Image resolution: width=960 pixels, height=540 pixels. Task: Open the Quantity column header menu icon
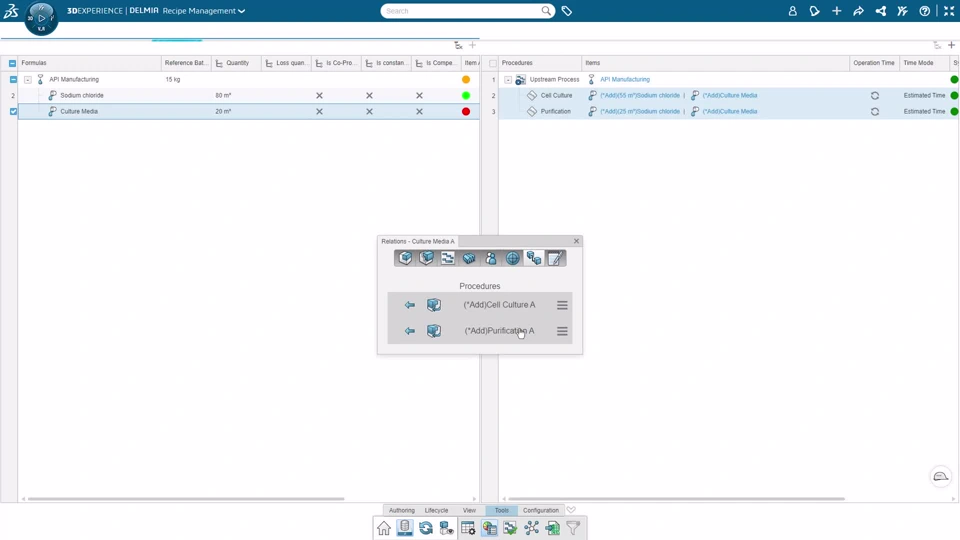[x=219, y=63]
